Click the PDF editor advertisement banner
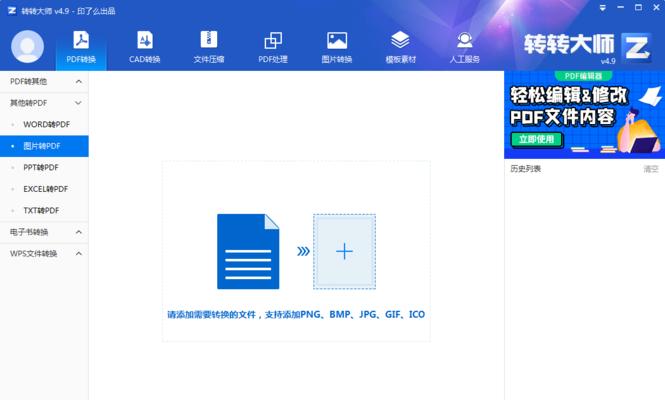The width and height of the screenshot is (665, 400). (584, 115)
